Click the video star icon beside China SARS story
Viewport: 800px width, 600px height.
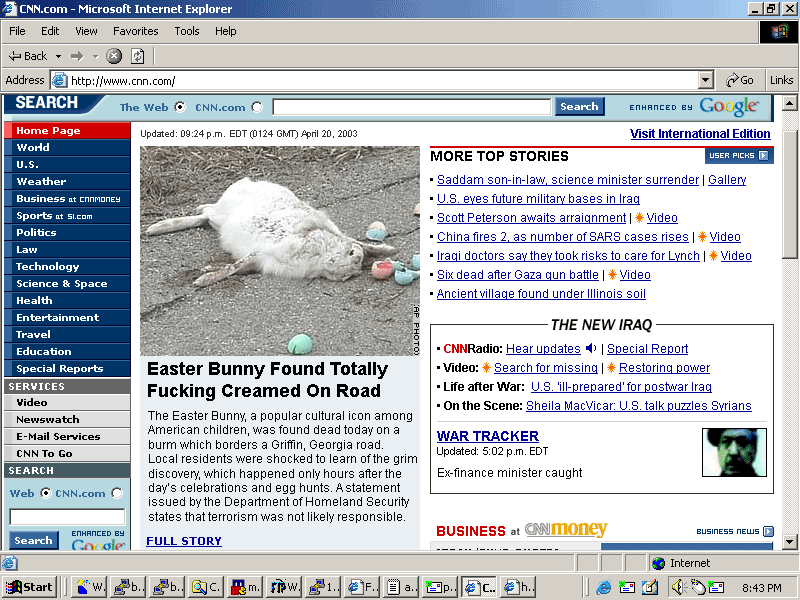click(x=702, y=237)
